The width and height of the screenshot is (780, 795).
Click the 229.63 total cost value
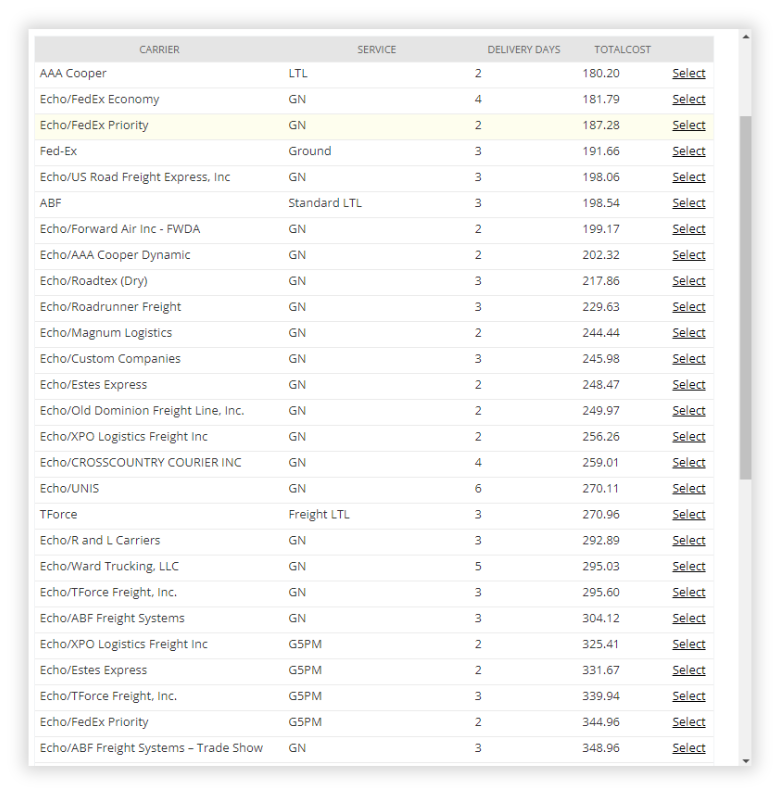coord(601,307)
